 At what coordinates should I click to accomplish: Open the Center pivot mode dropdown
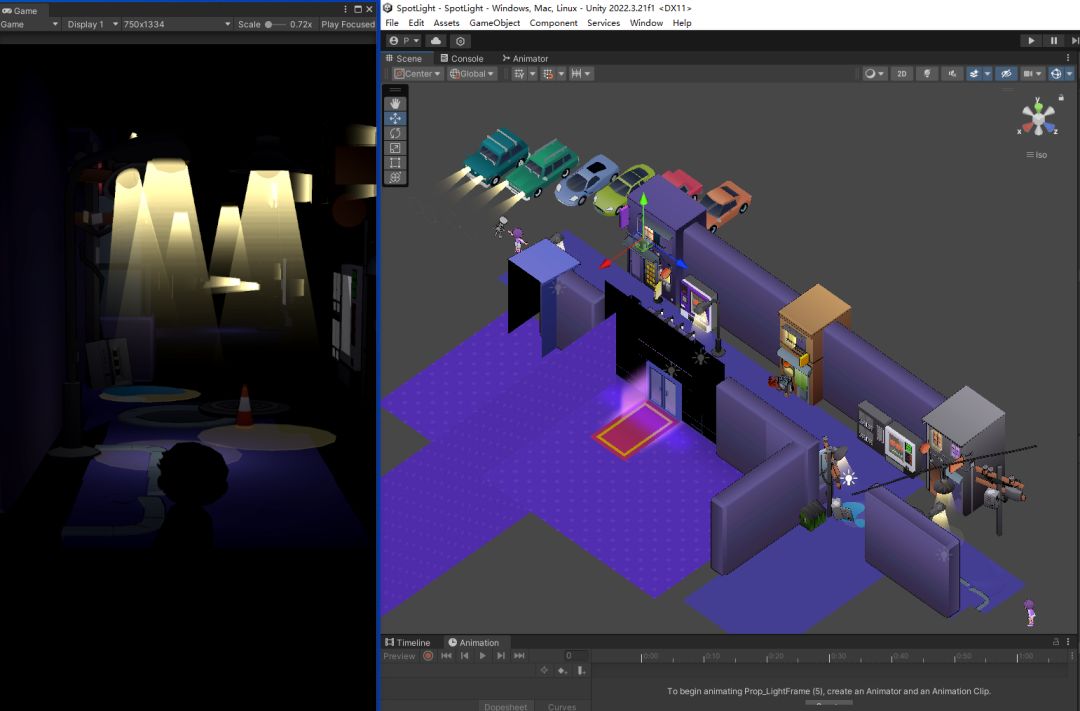(x=417, y=74)
